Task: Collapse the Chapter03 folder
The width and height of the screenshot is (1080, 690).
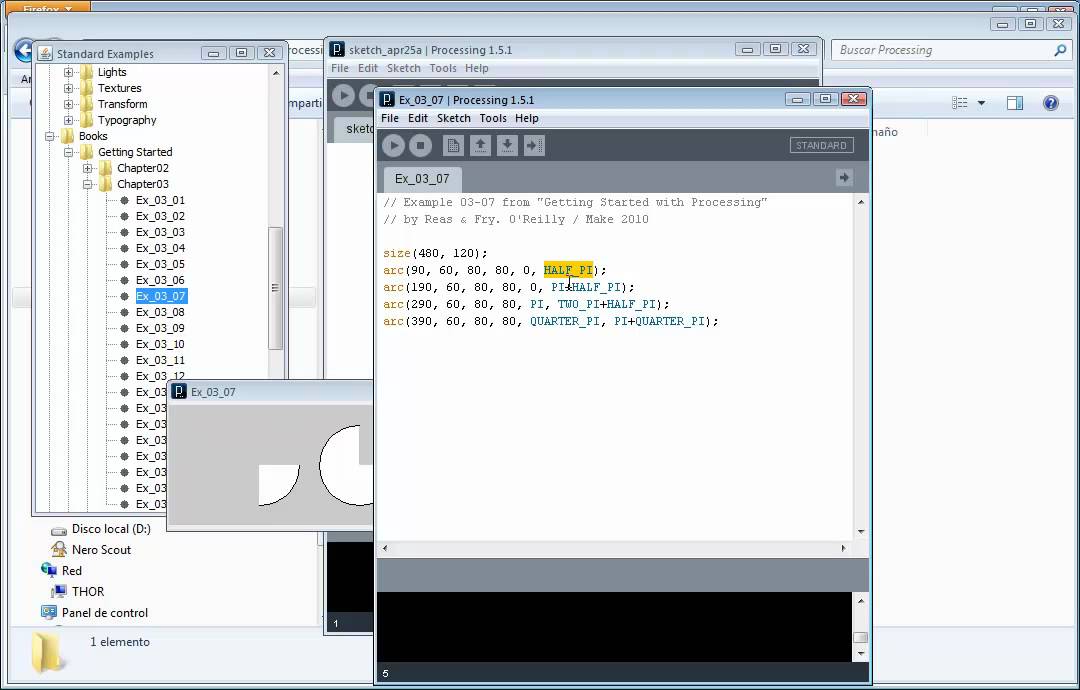Action: pyautogui.click(x=87, y=184)
